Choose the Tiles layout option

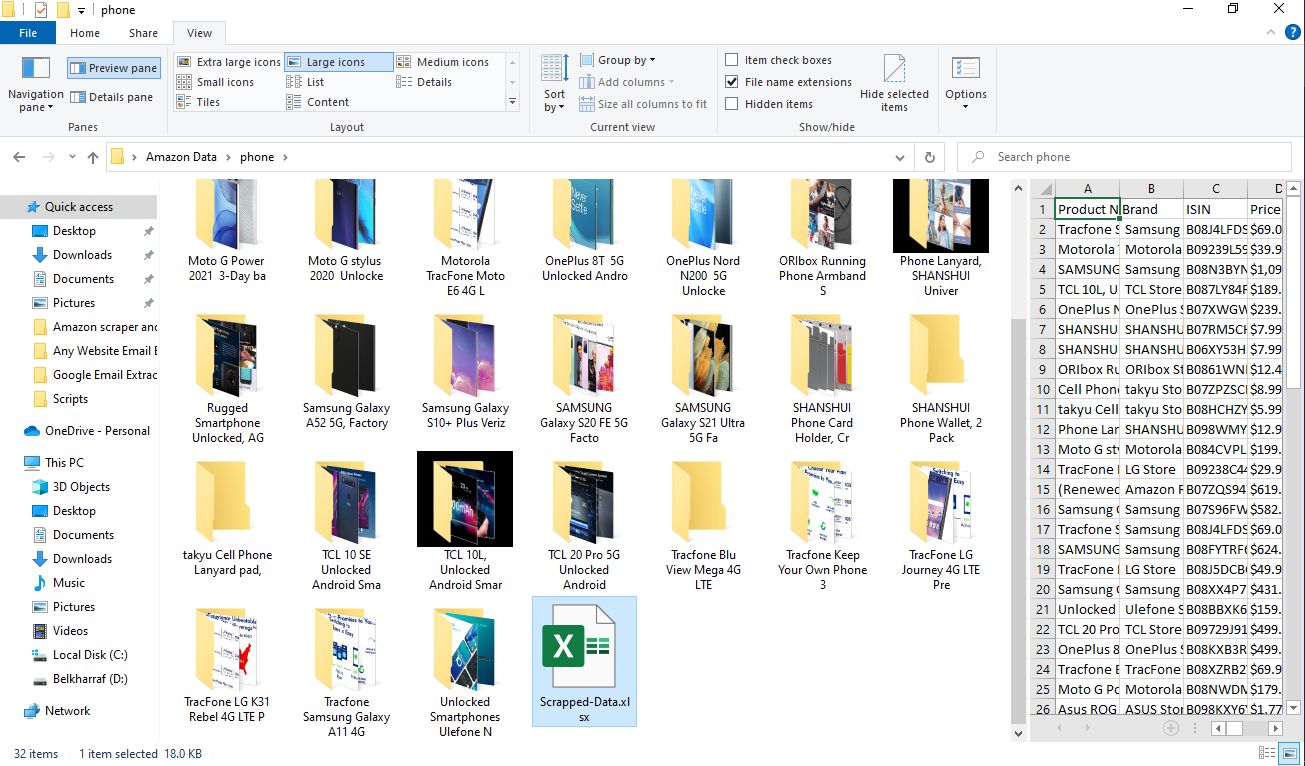tap(199, 102)
